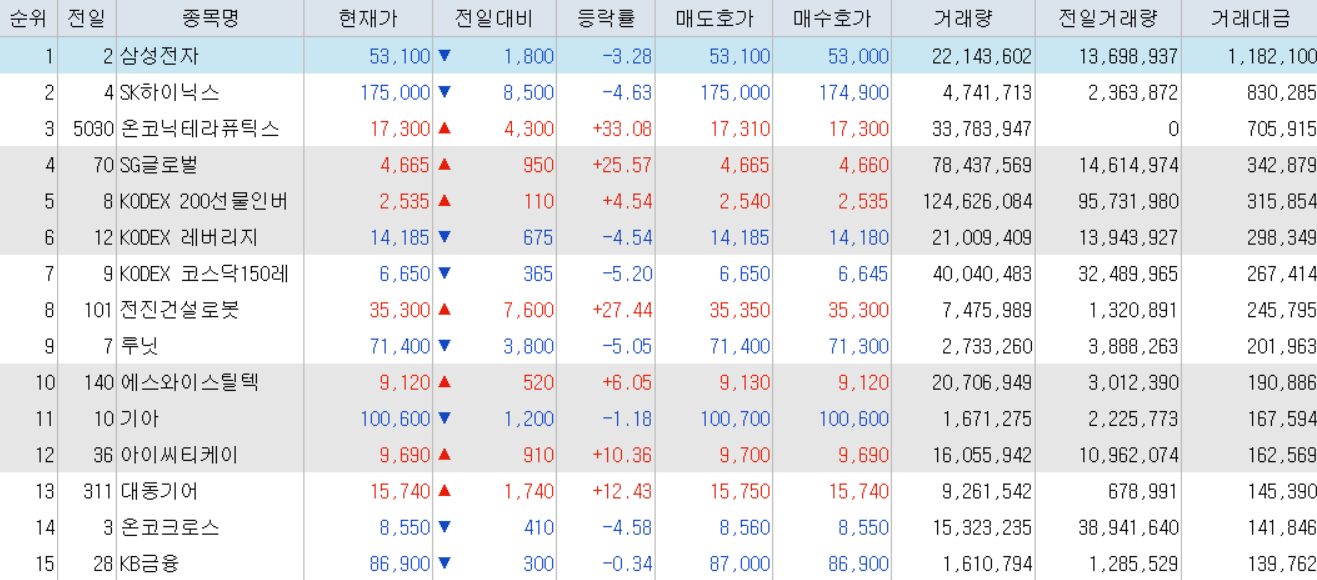Viewport: 1317px width, 580px height.
Task: Click the 100,600 price of 기아
Action: pyautogui.click(x=395, y=418)
